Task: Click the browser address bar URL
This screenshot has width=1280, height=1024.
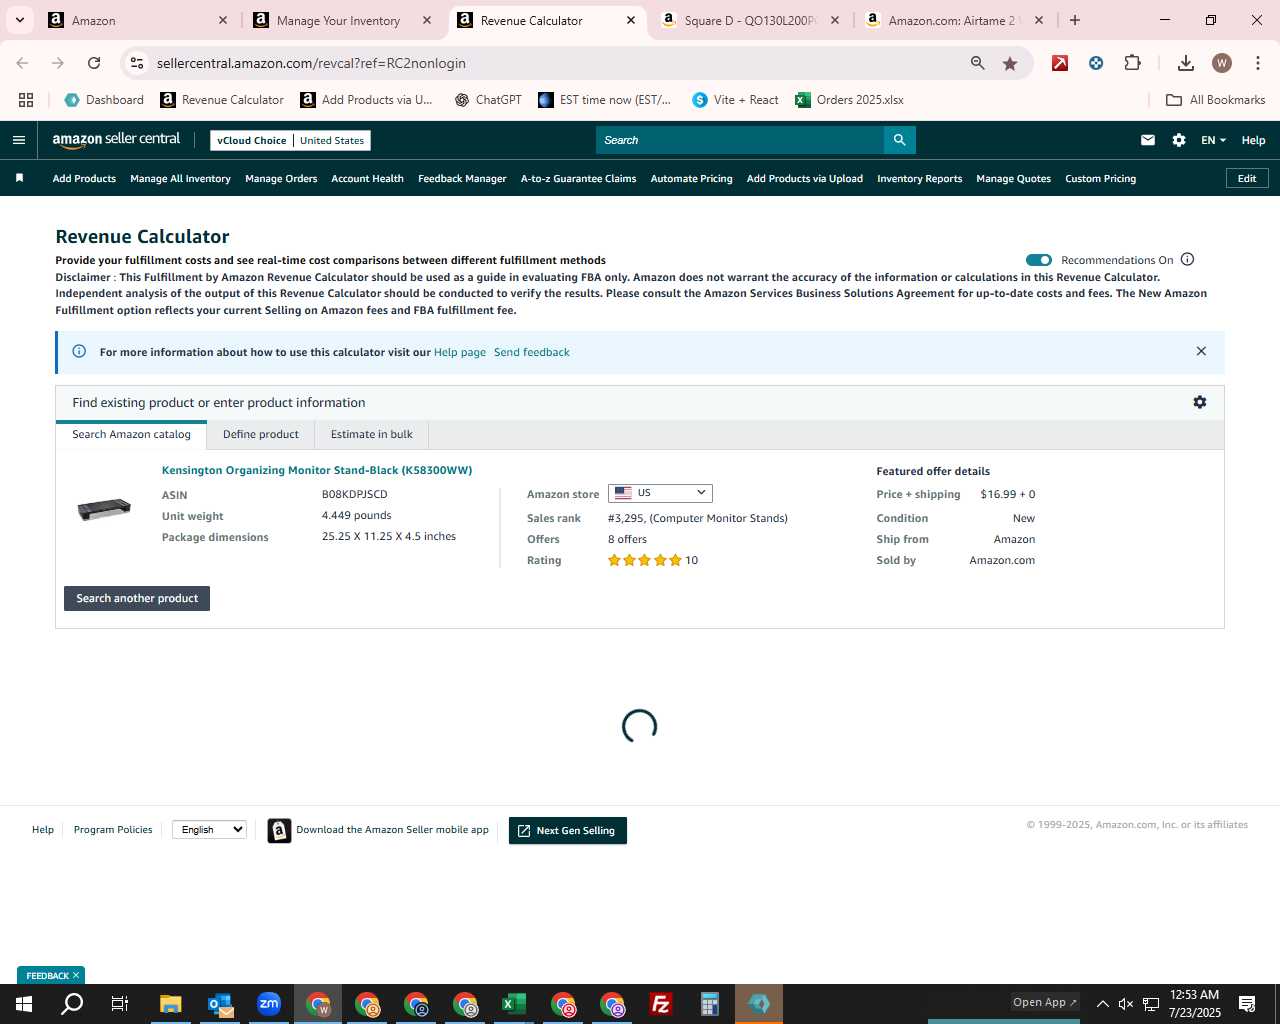Action: pyautogui.click(x=311, y=63)
